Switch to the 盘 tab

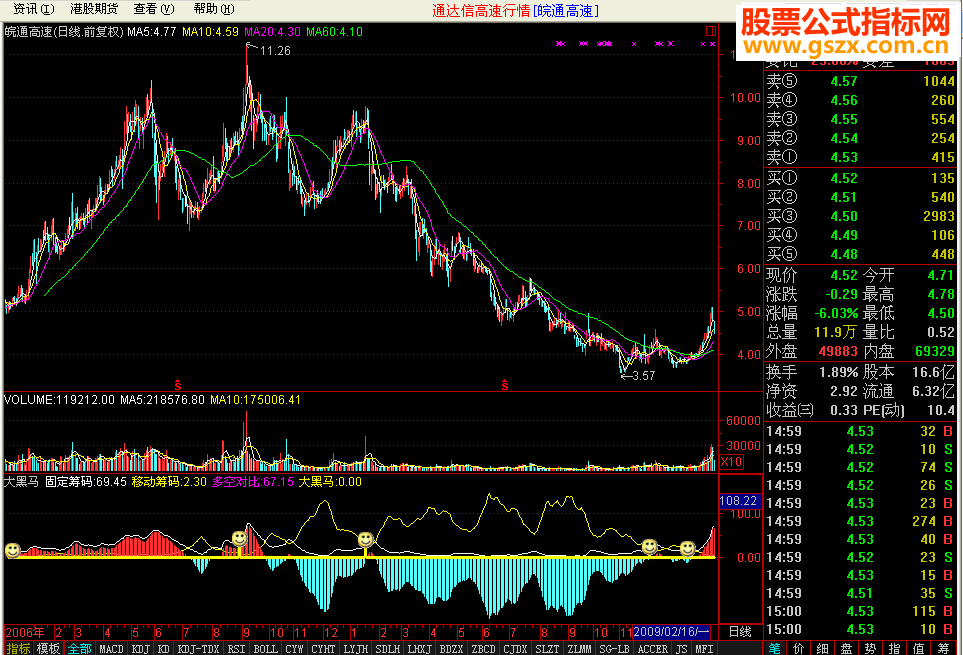pos(846,648)
